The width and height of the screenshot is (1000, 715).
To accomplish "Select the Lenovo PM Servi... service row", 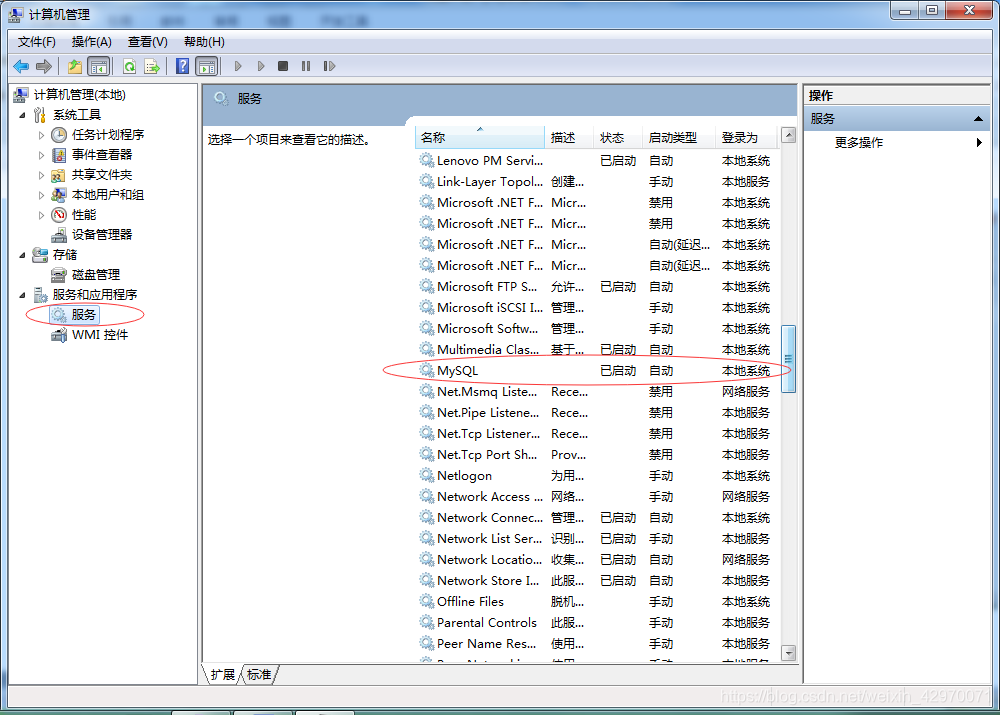I will tap(598, 161).
